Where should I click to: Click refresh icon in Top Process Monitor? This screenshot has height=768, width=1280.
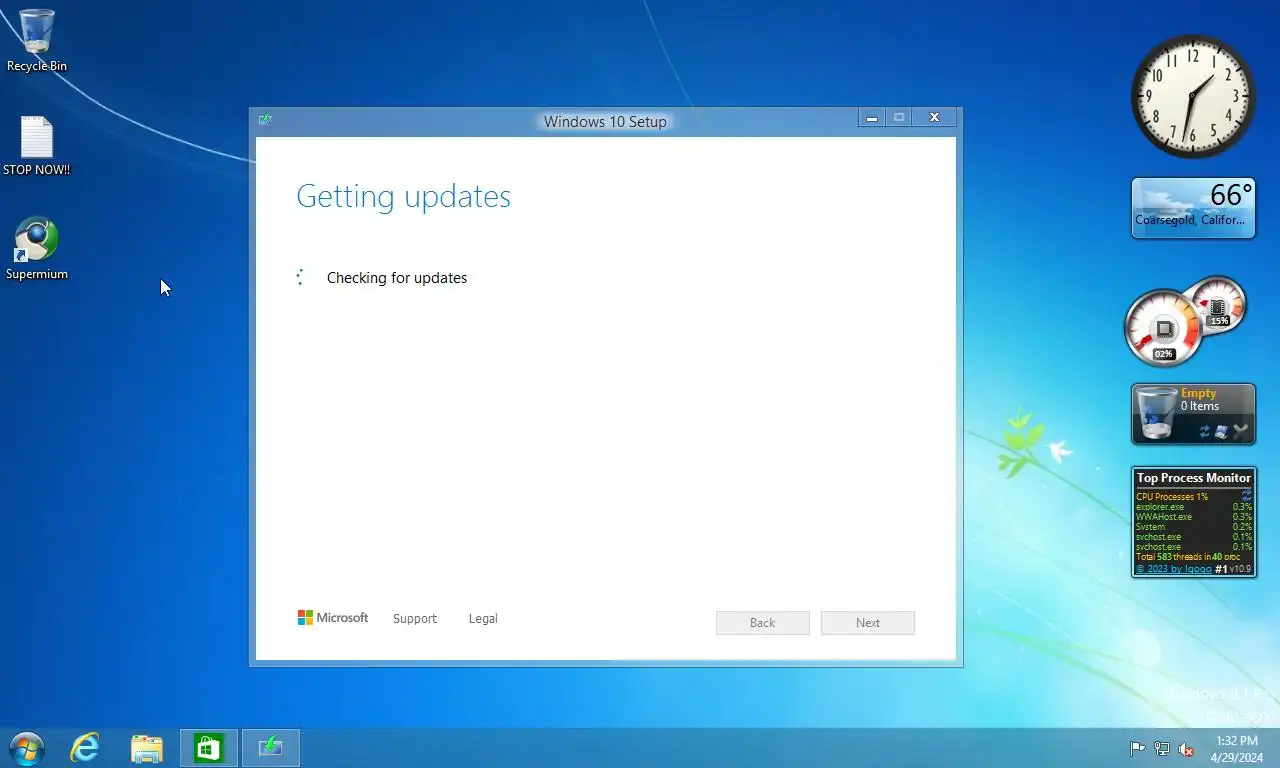pos(1246,496)
